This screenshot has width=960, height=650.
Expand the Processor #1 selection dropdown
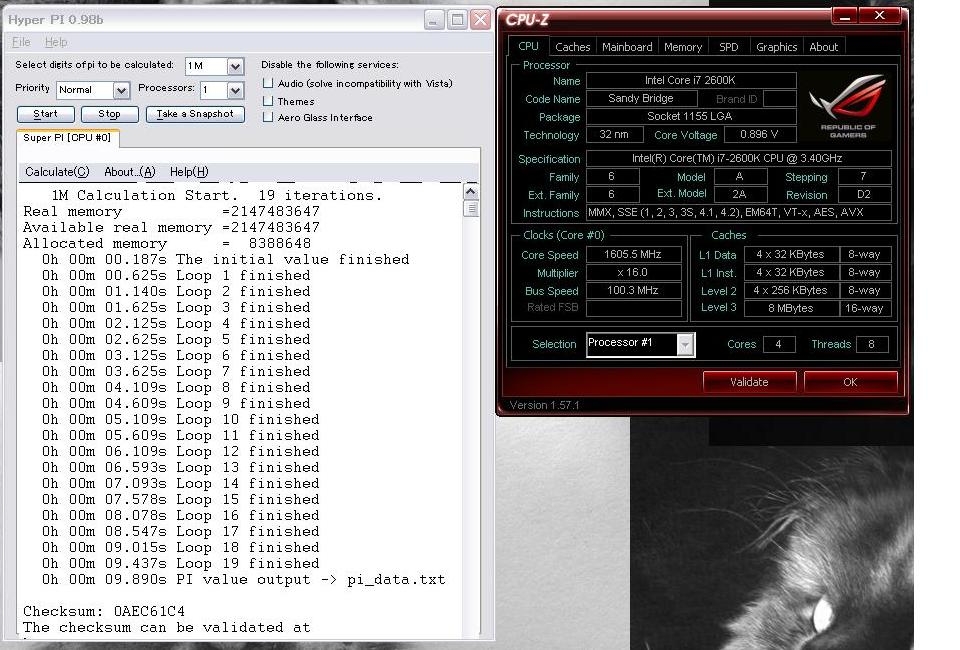tap(685, 344)
